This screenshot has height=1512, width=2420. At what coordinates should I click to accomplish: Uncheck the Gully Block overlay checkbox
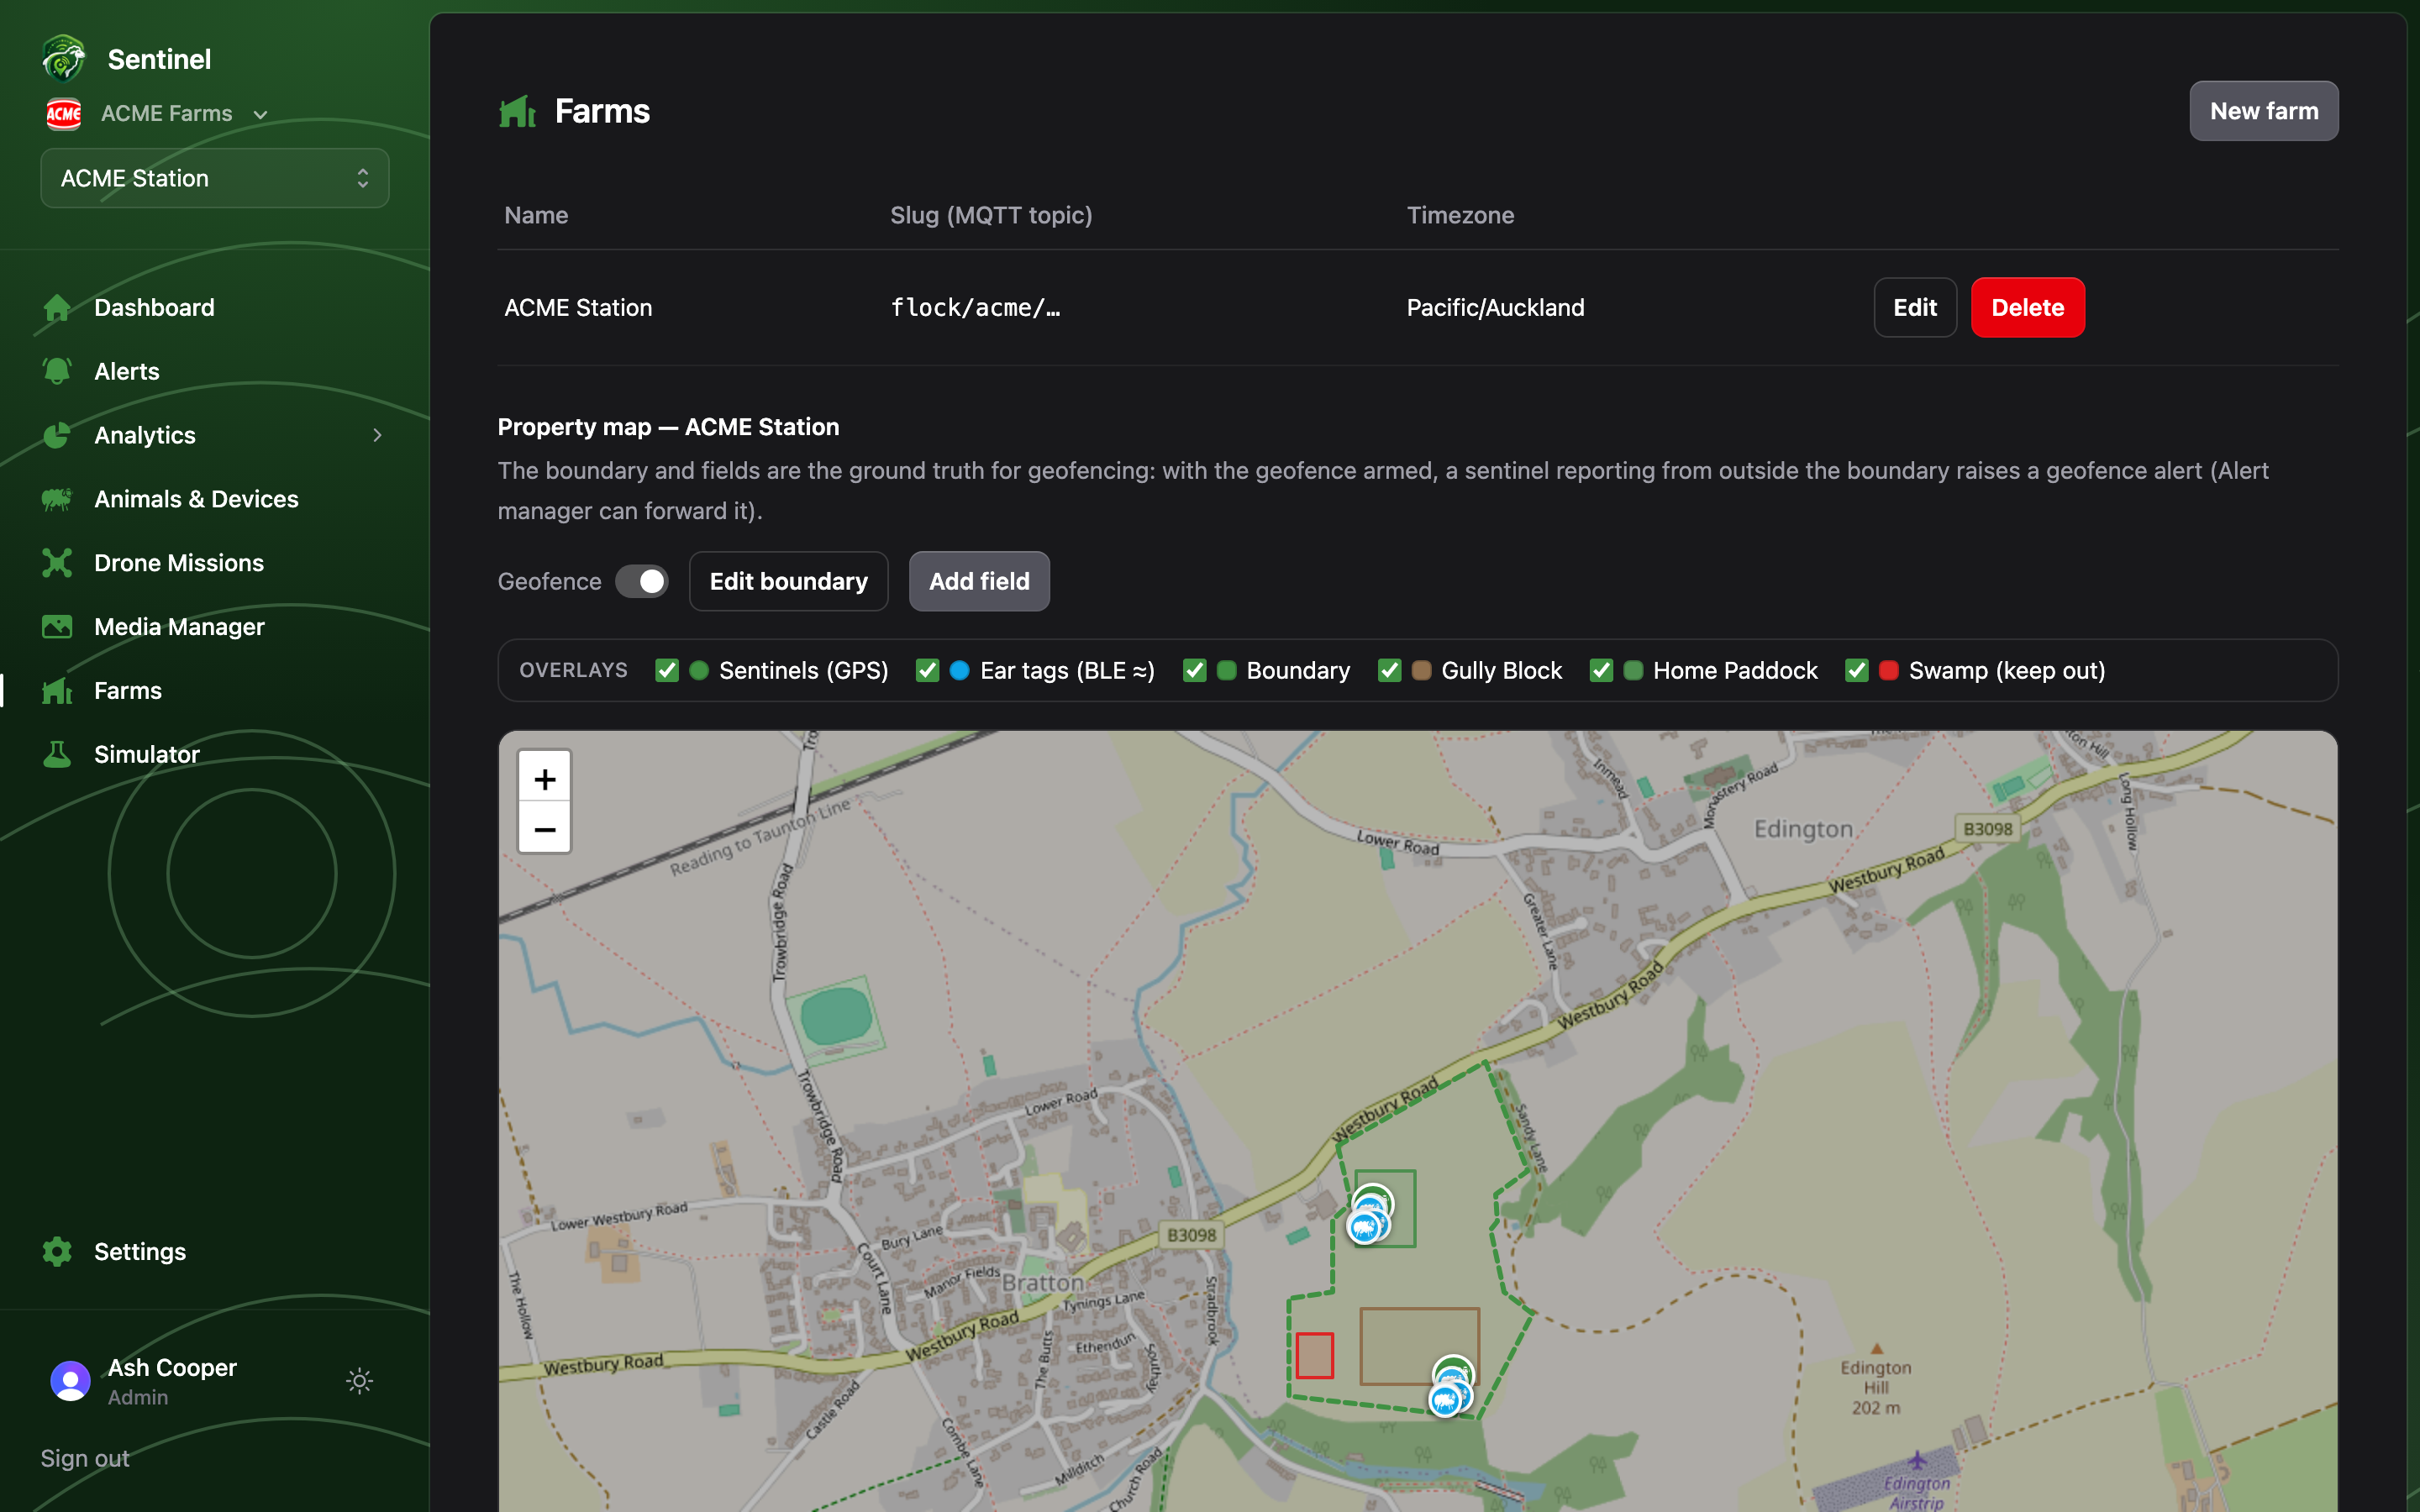tap(1389, 671)
